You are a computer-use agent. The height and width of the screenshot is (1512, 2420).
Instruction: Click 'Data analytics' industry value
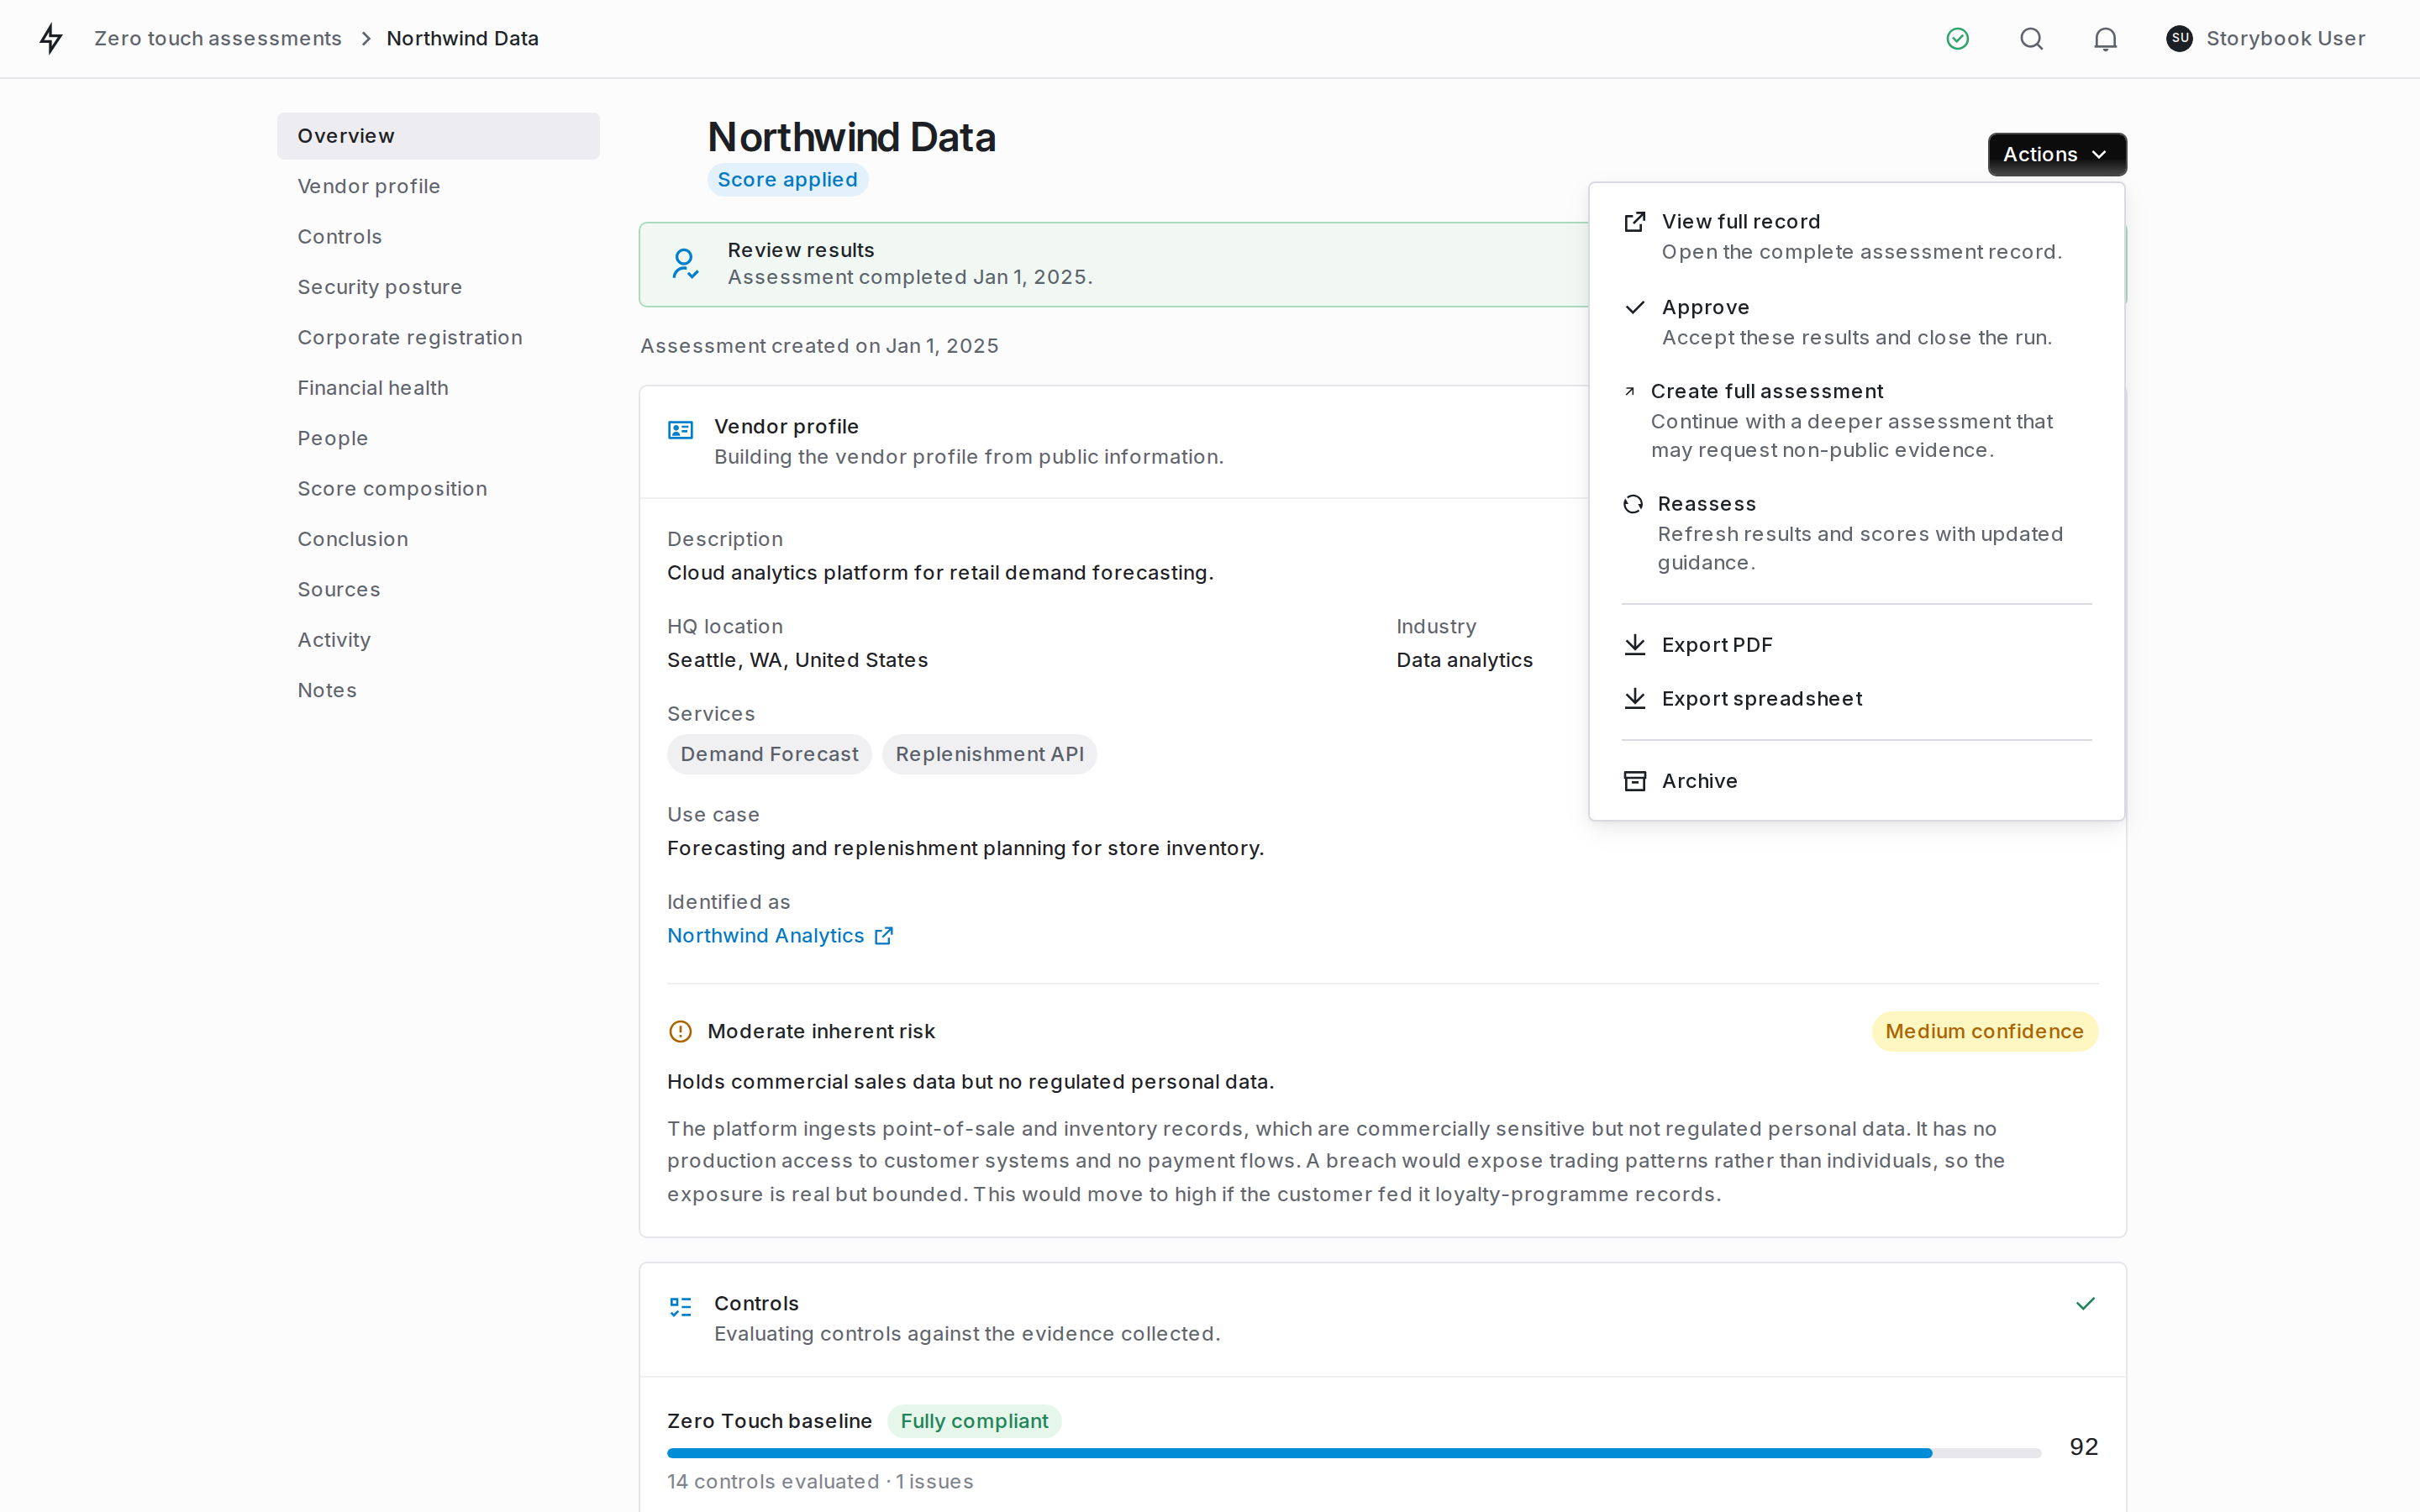click(x=1464, y=660)
